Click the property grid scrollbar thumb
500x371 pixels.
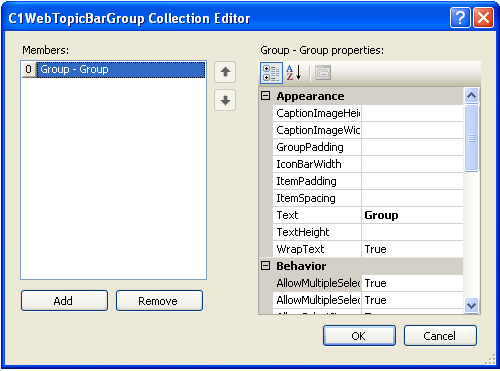(471, 138)
